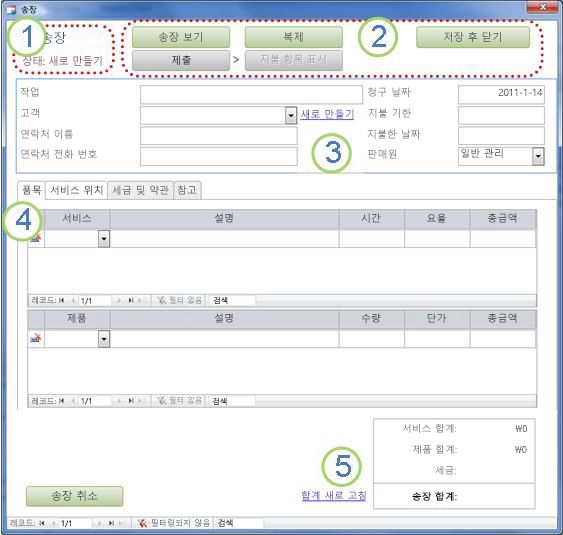Click the 제품 합계 total value
563x535 pixels.
[521, 450]
